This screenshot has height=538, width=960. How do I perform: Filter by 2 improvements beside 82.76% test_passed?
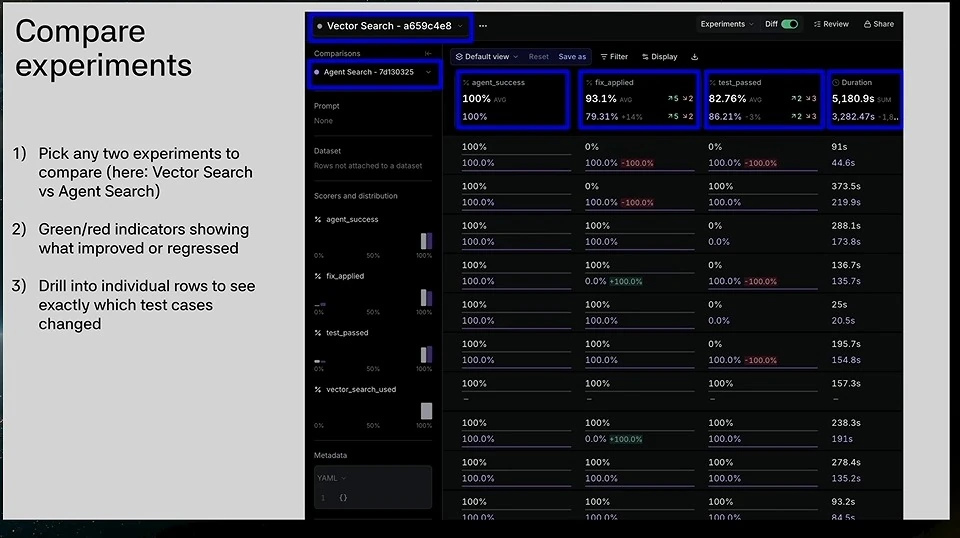[x=796, y=99]
